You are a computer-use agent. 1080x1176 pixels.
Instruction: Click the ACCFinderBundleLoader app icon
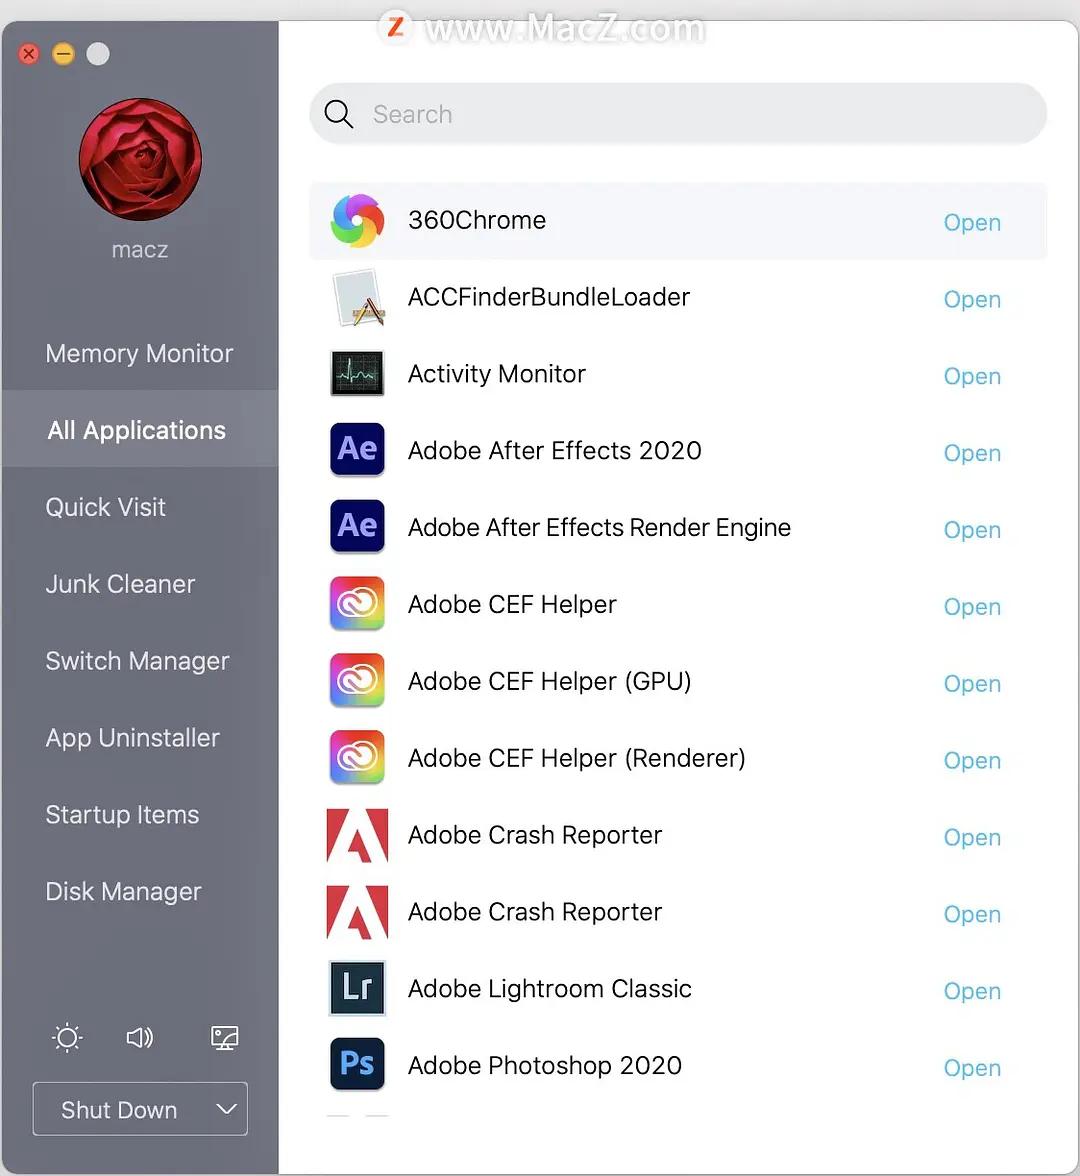coord(358,298)
